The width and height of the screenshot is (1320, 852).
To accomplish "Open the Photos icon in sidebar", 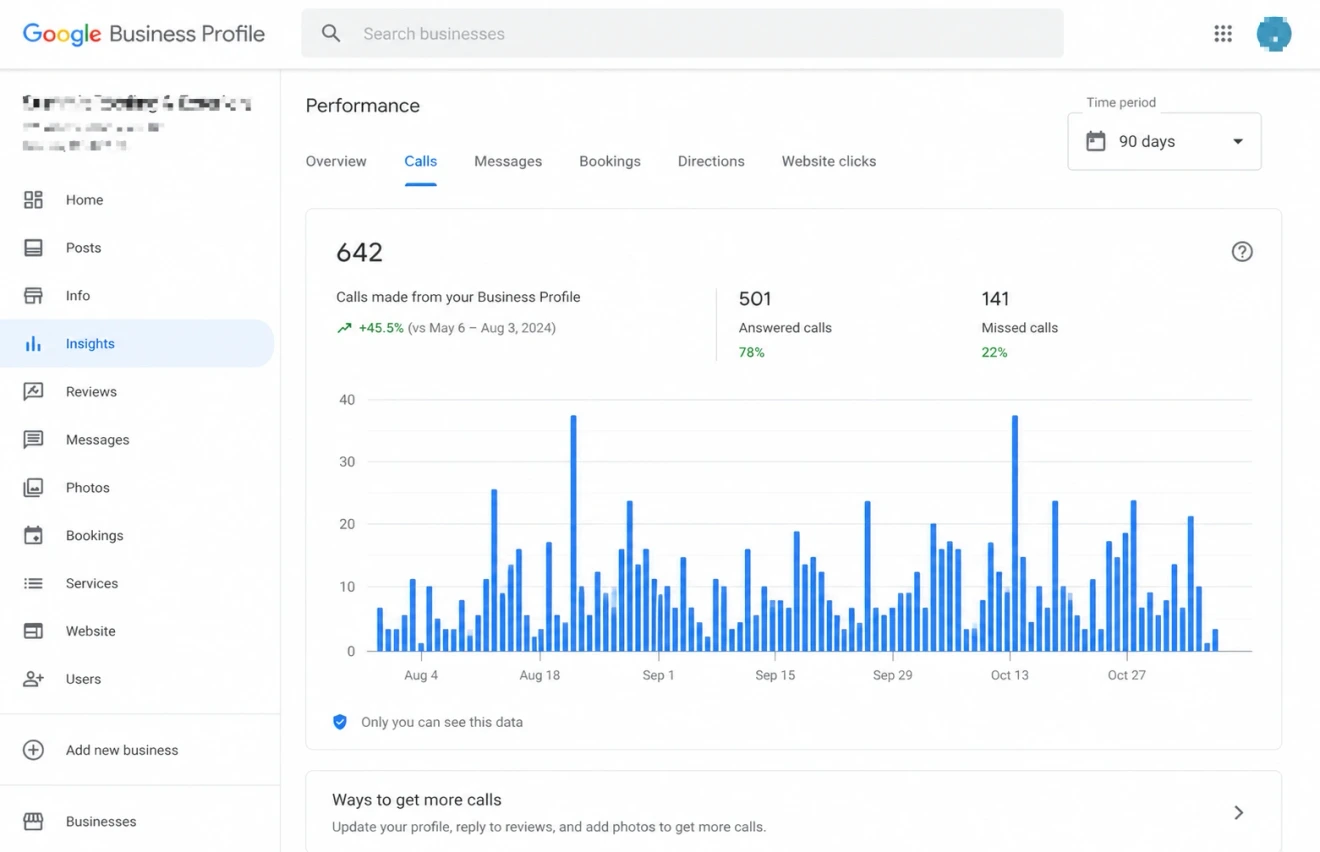I will point(33,488).
